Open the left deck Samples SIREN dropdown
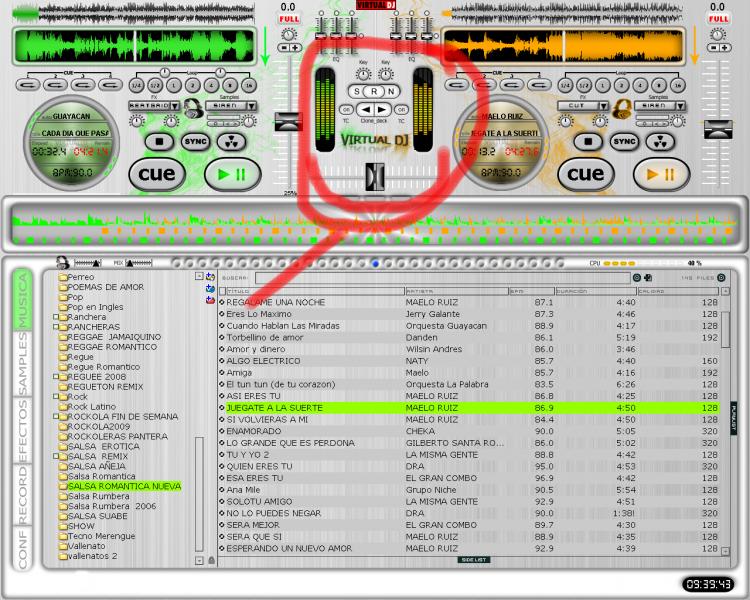The height and width of the screenshot is (600, 750). tap(251, 106)
